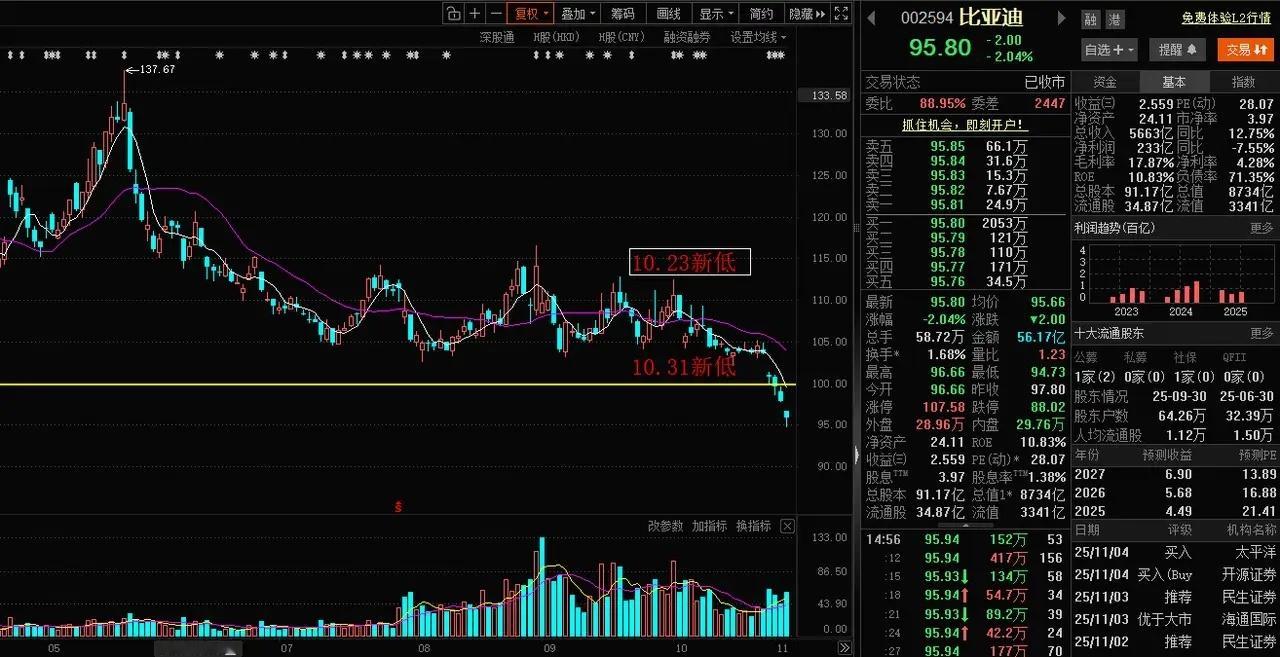Image resolution: width=1280 pixels, height=657 pixels.
Task: Open 抓住机会,即刻开户 link
Action: pos(964,125)
